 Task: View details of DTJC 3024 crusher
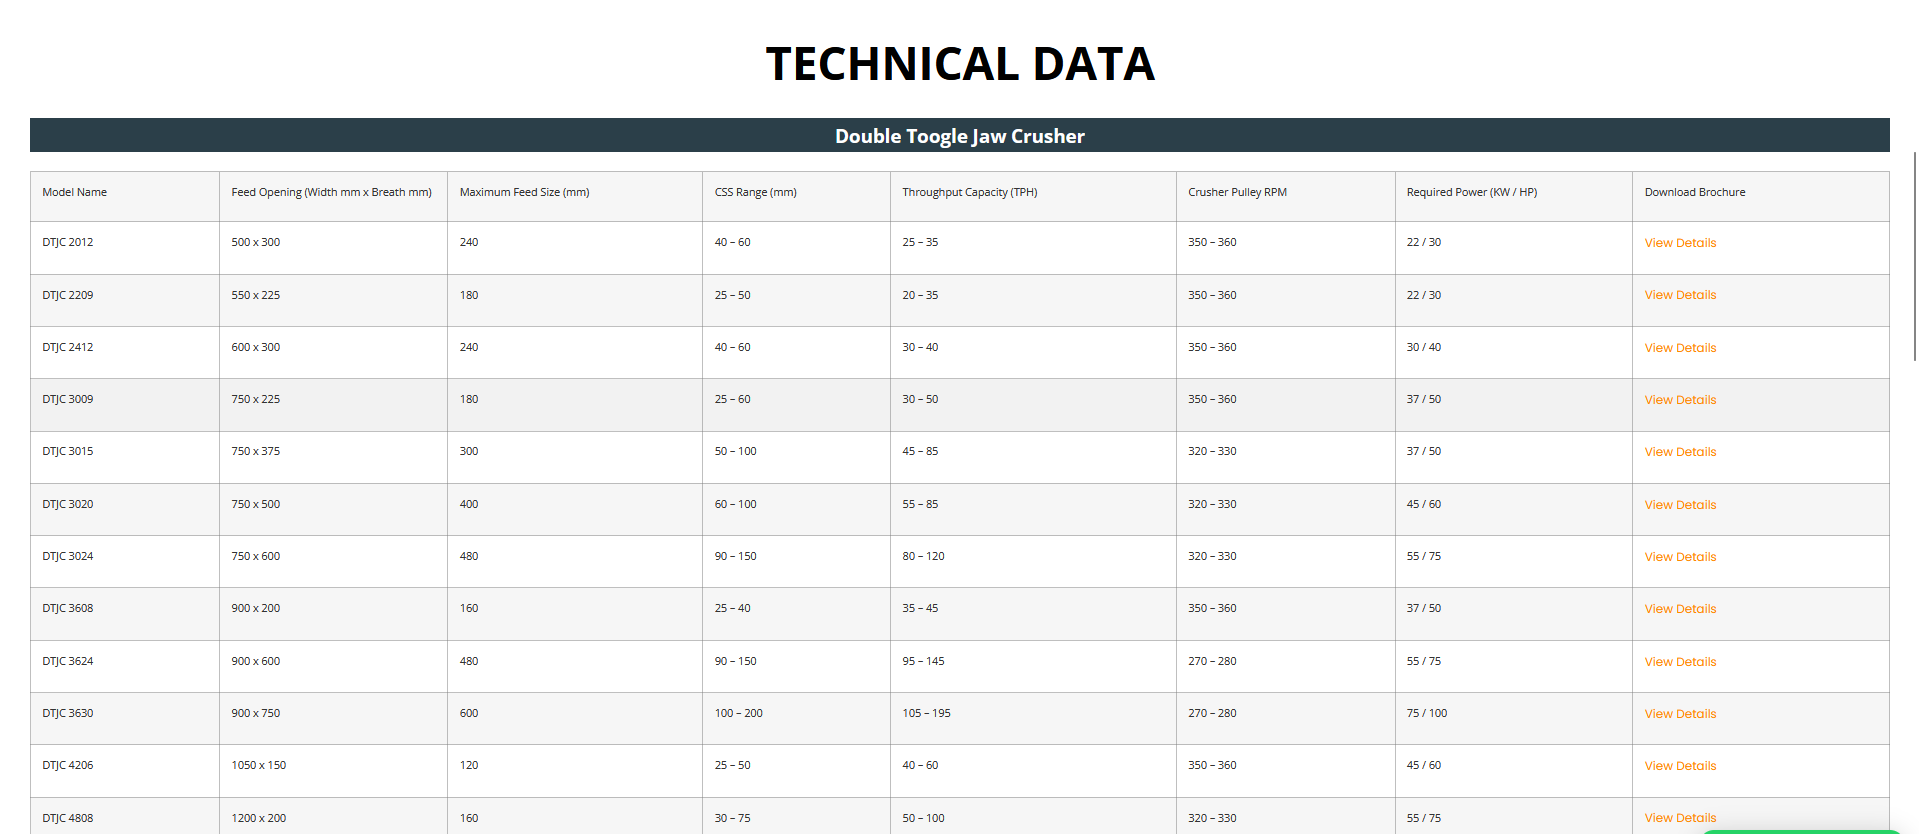(x=1679, y=557)
